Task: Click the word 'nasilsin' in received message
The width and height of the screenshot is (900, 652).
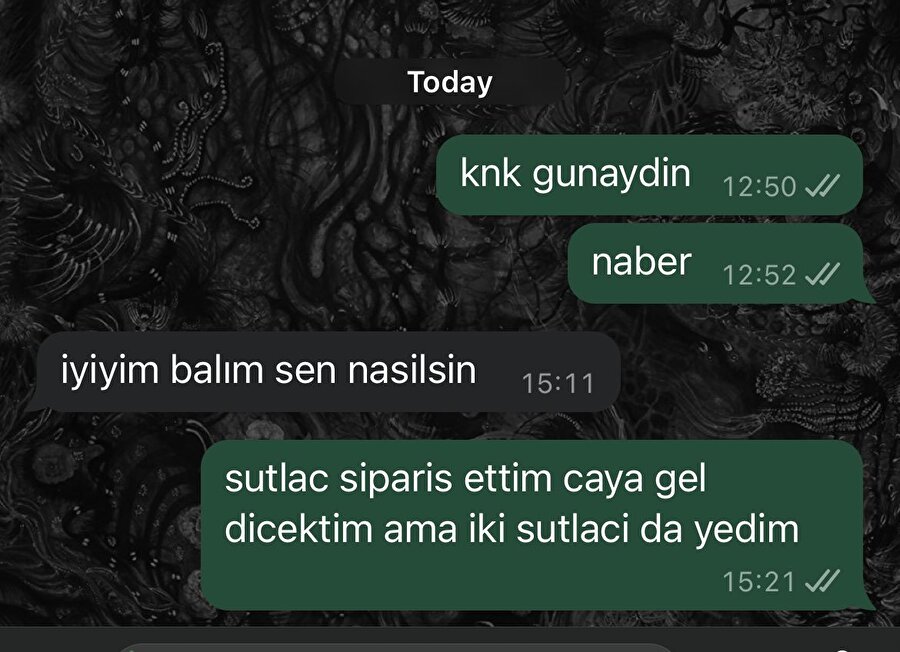Action: pos(412,370)
